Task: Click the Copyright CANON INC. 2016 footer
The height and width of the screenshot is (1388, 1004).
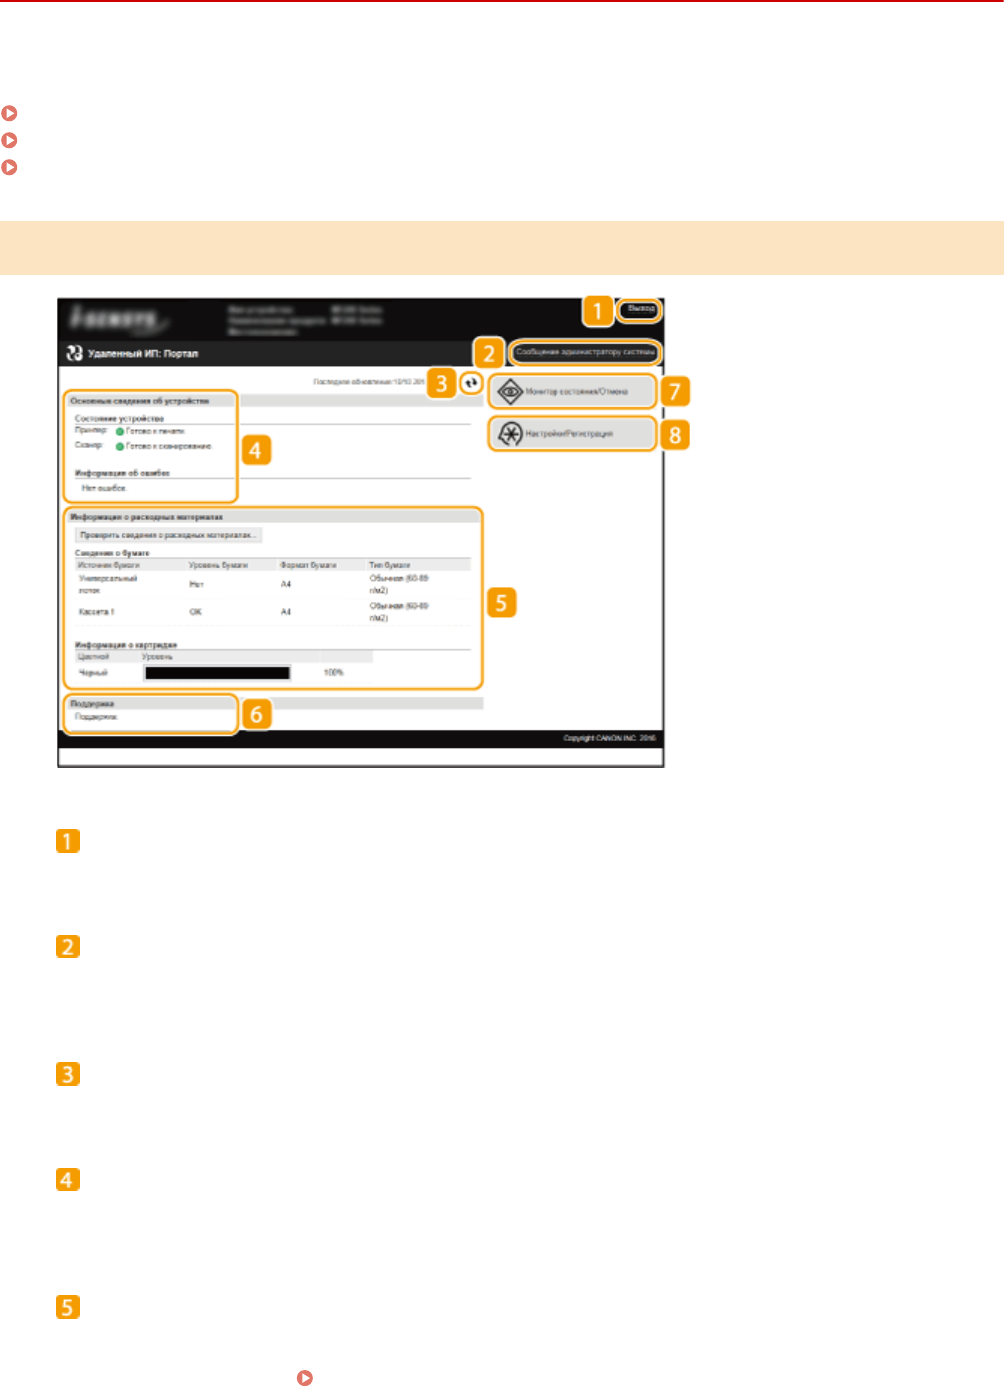Action: coord(609,738)
